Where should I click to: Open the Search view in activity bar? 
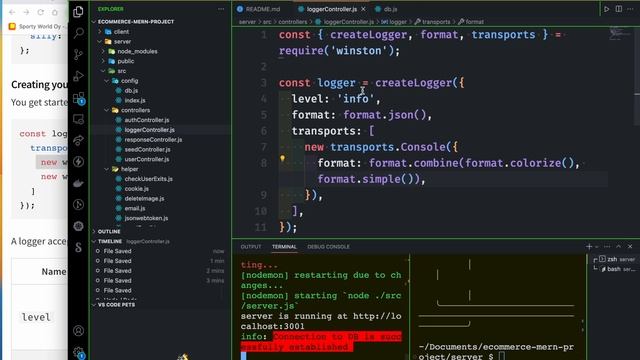78,33
